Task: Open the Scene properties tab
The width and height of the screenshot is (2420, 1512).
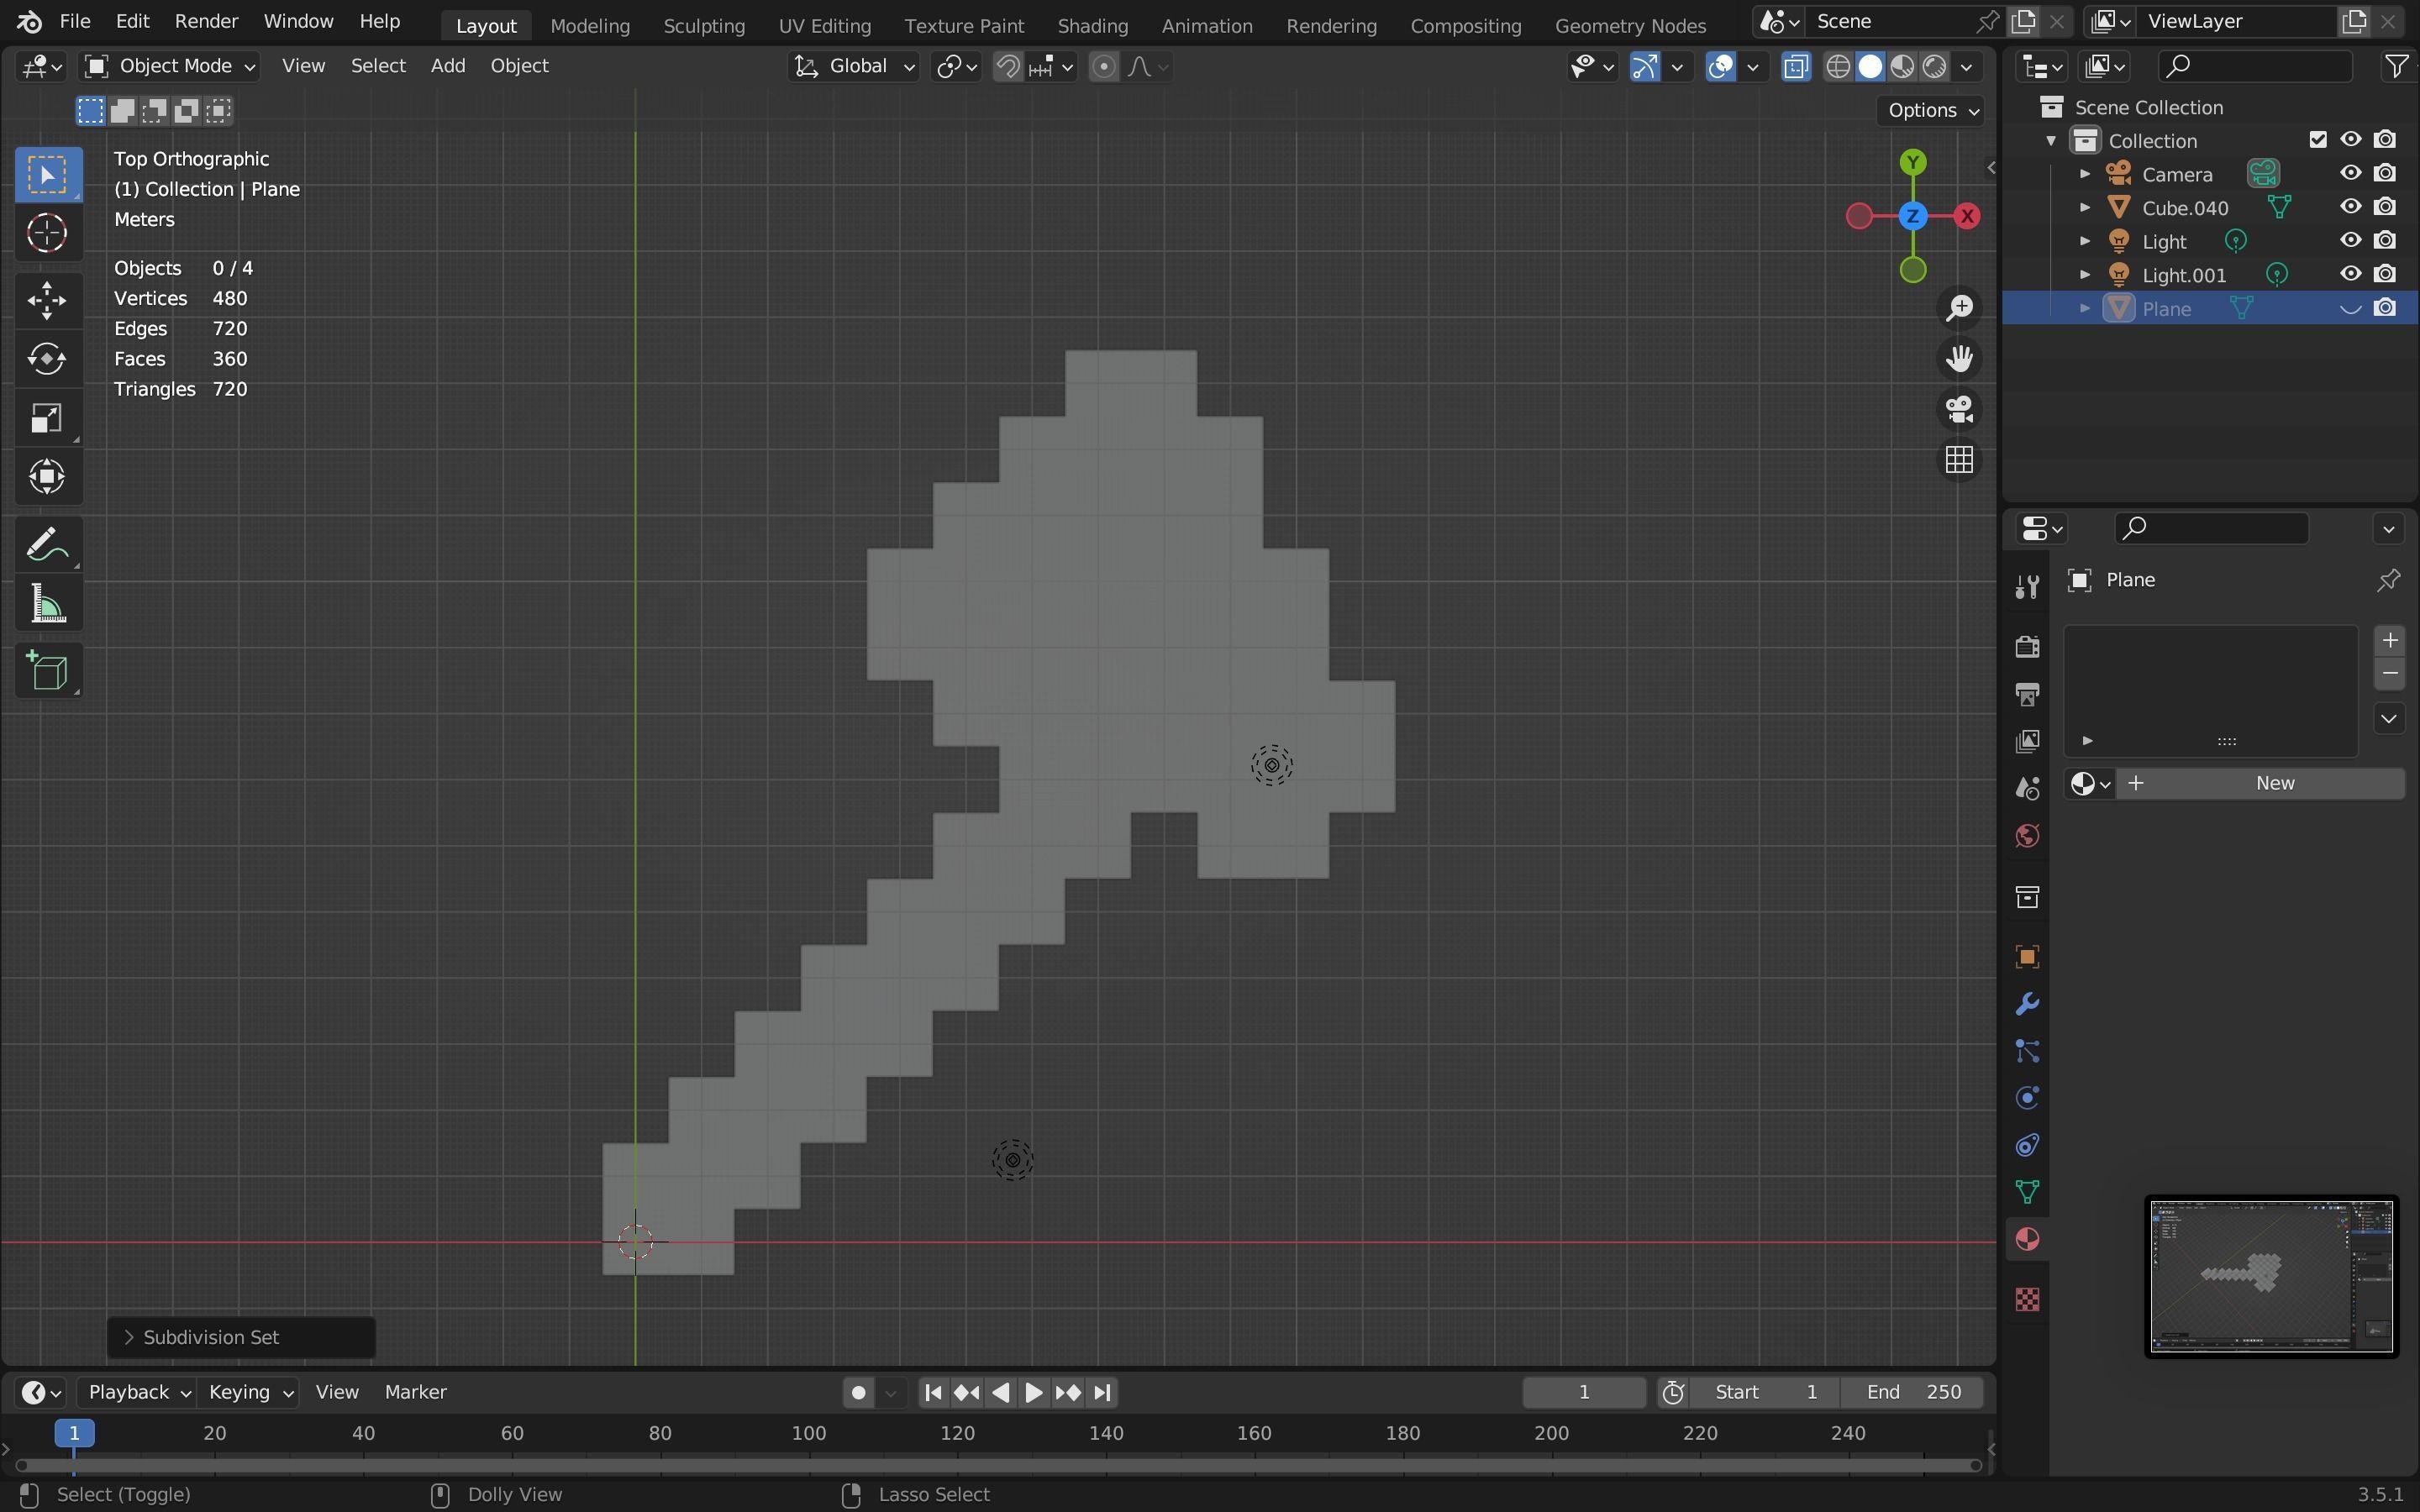Action: (x=2027, y=788)
